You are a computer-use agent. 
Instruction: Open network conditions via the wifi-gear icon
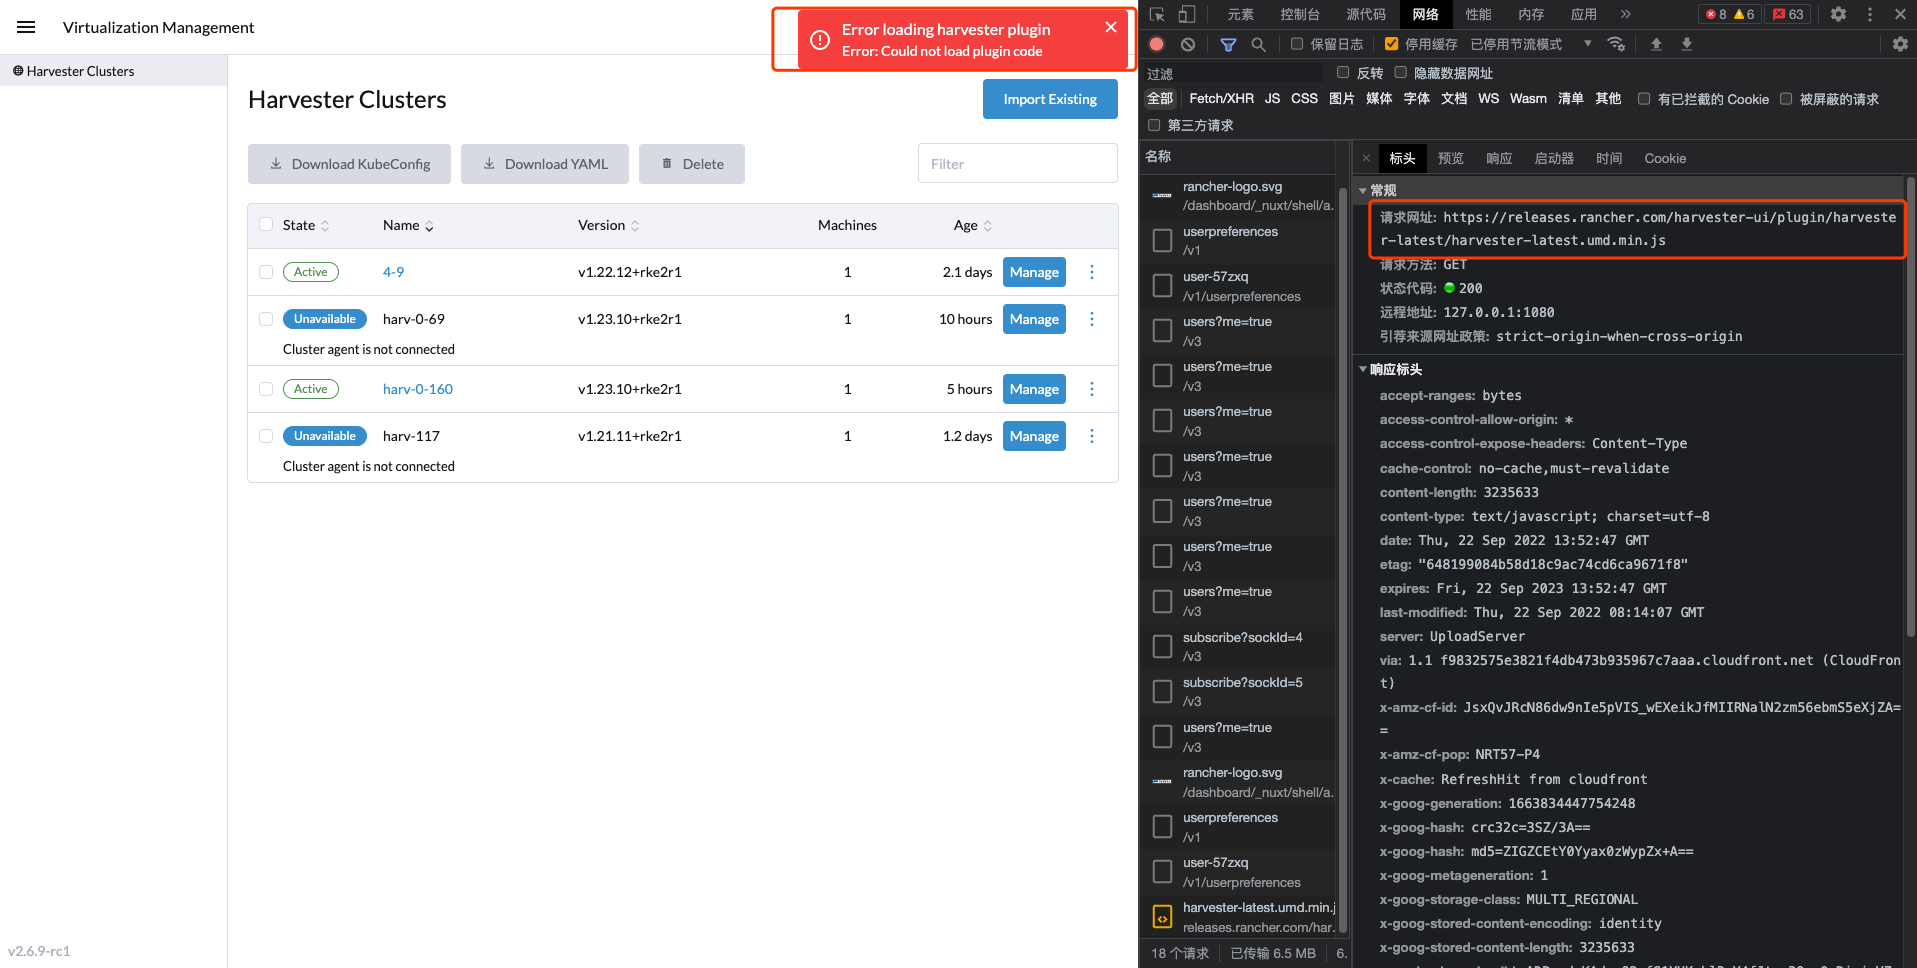[x=1617, y=44]
